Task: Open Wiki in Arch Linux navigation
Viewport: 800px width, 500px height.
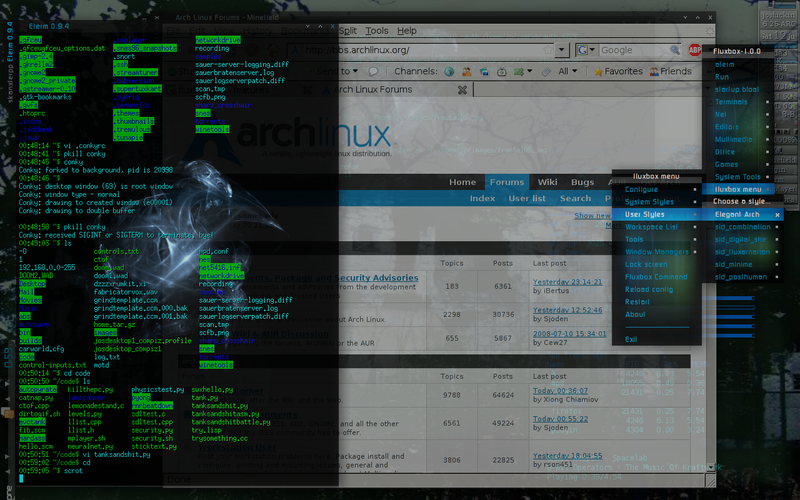Action: click(547, 182)
